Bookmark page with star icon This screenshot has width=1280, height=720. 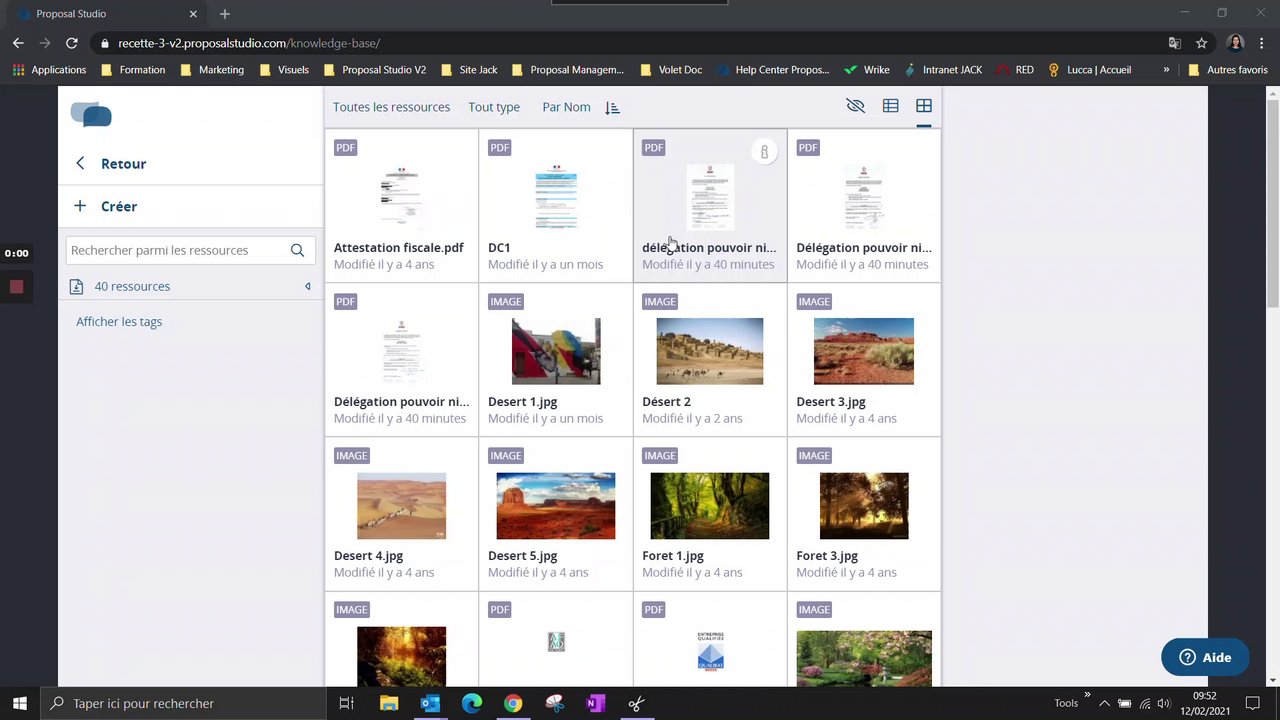[x=1201, y=43]
